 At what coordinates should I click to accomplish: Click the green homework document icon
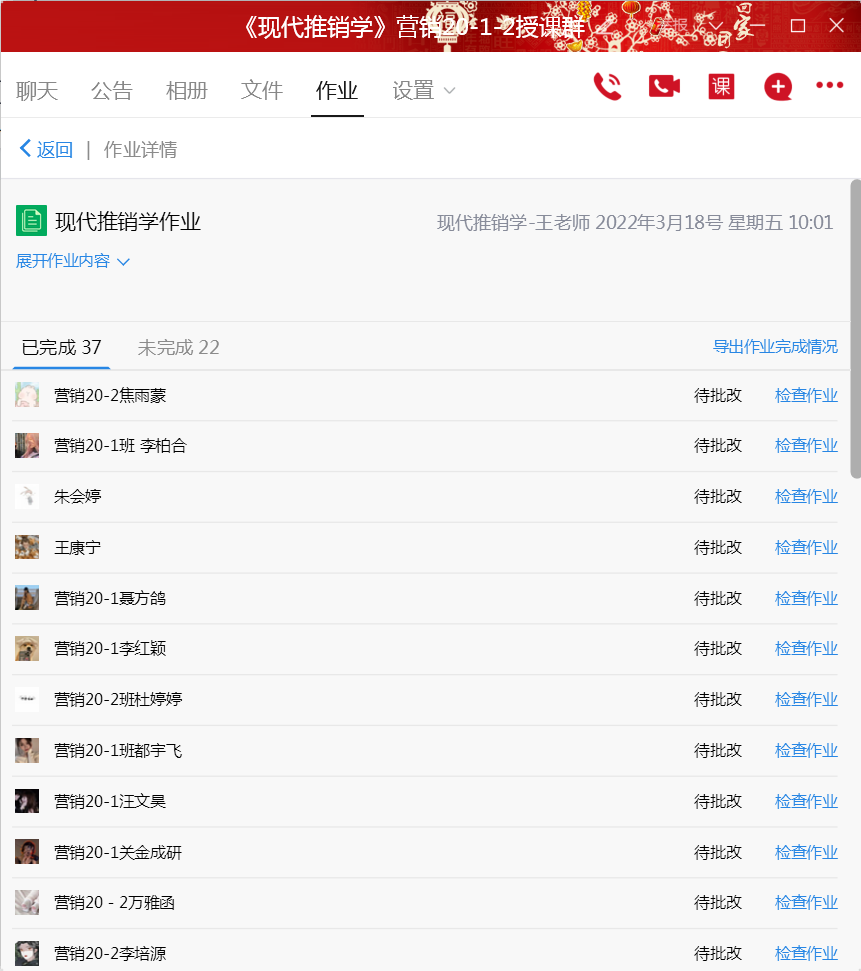click(31, 221)
